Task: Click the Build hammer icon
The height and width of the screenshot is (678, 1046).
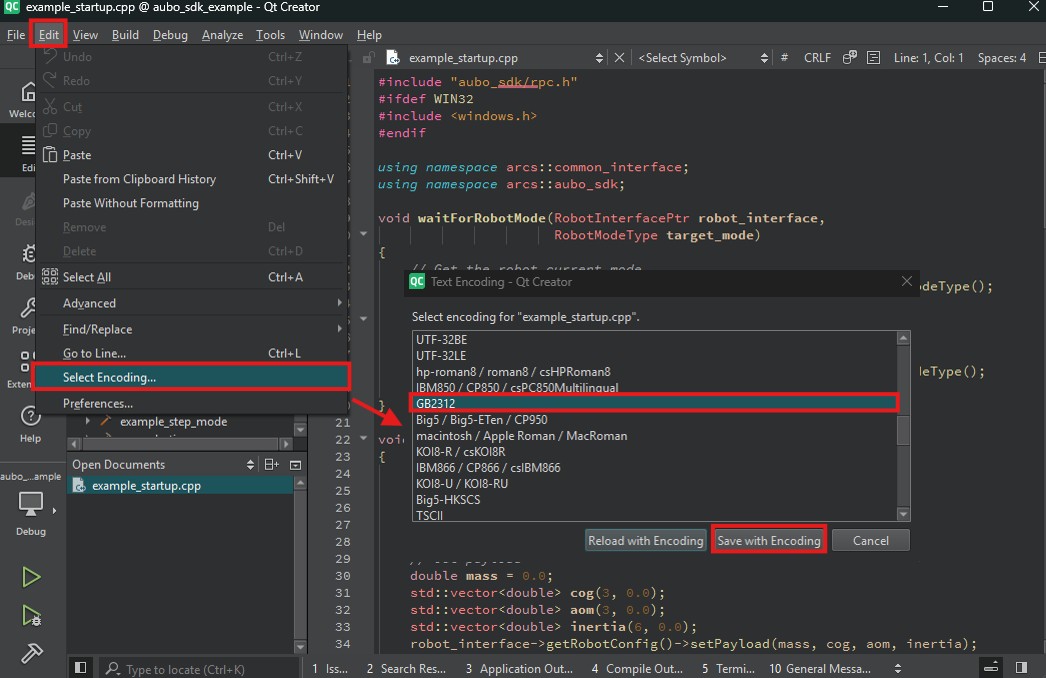Action: point(31,653)
